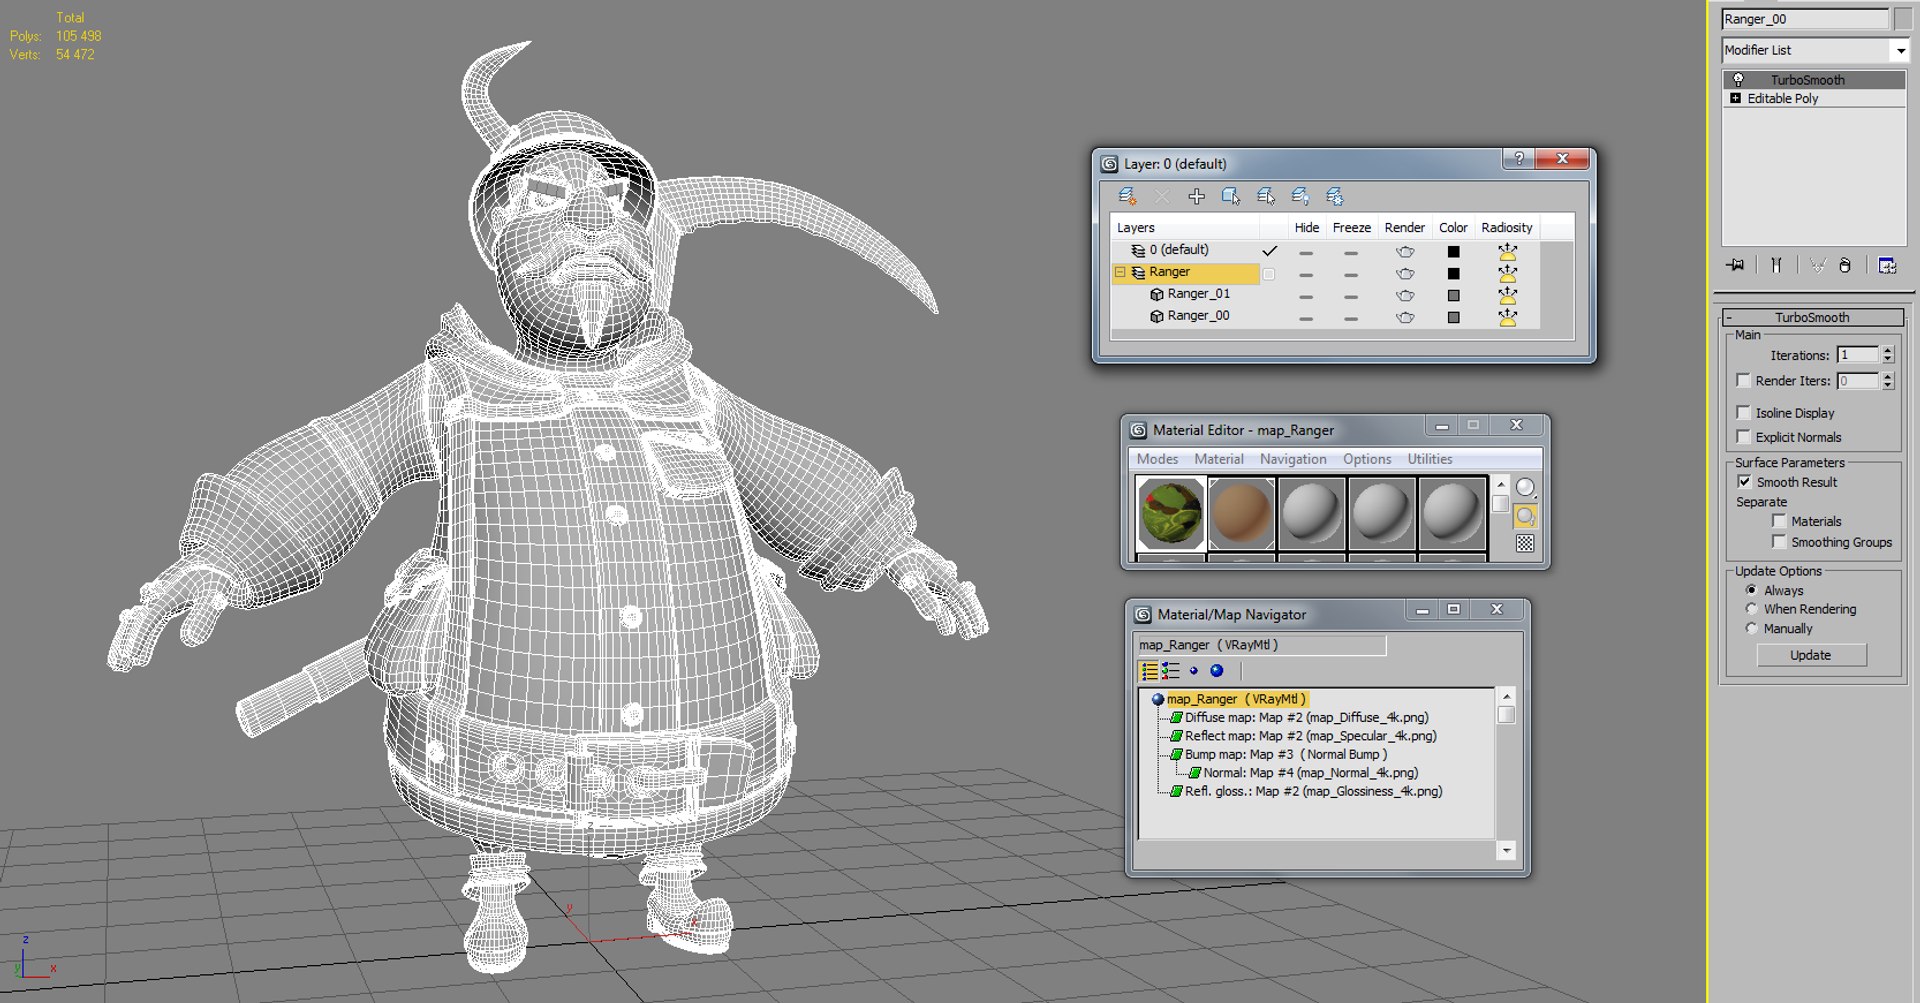This screenshot has height=1003, width=1920.
Task: Click Make Unique icon below modifier stack
Action: click(1817, 265)
